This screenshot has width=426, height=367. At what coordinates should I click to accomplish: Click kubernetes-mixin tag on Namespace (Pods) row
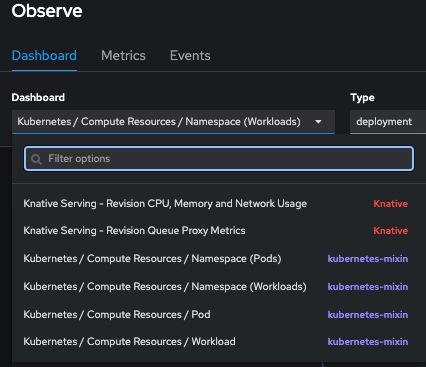[368, 259]
